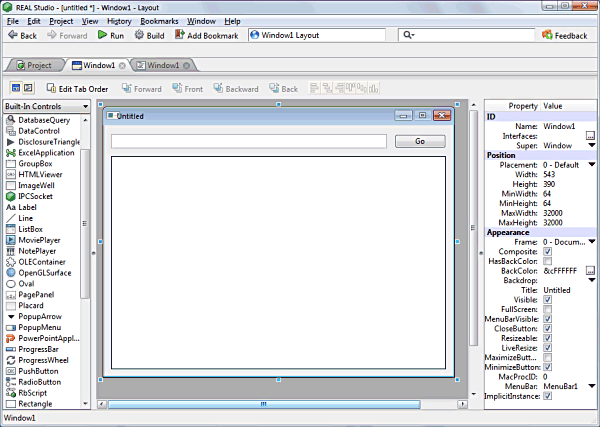Open the Built-In Controls dropdown
Screen dimensions: 600x427
click(45, 107)
